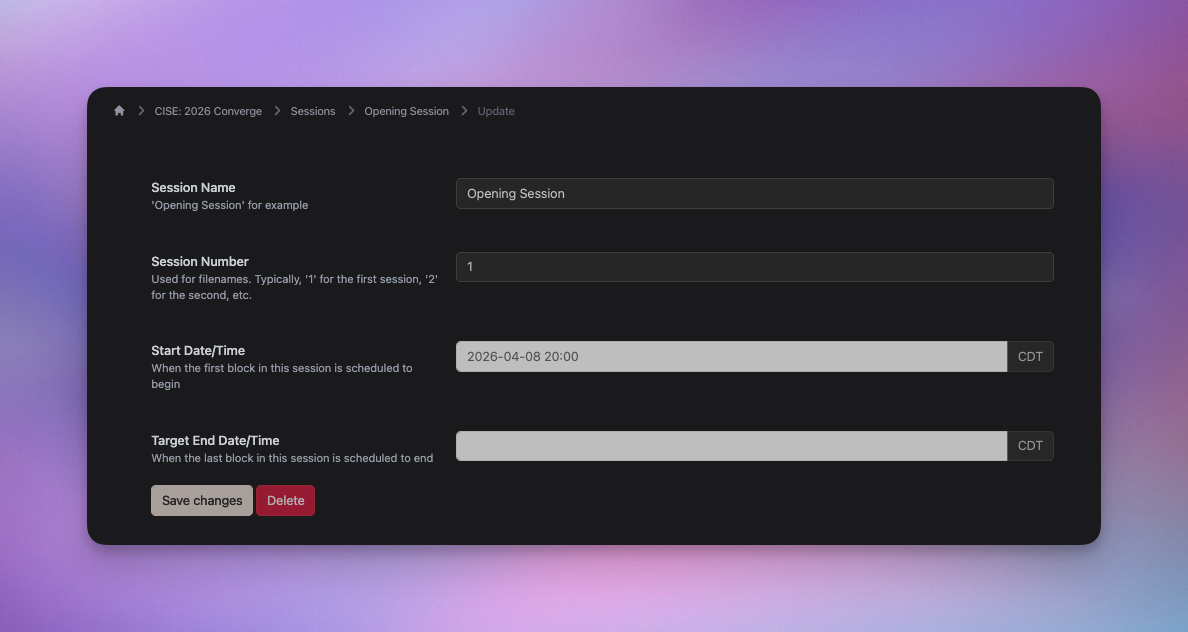
Task: Click the Session Name label
Action: click(193, 187)
